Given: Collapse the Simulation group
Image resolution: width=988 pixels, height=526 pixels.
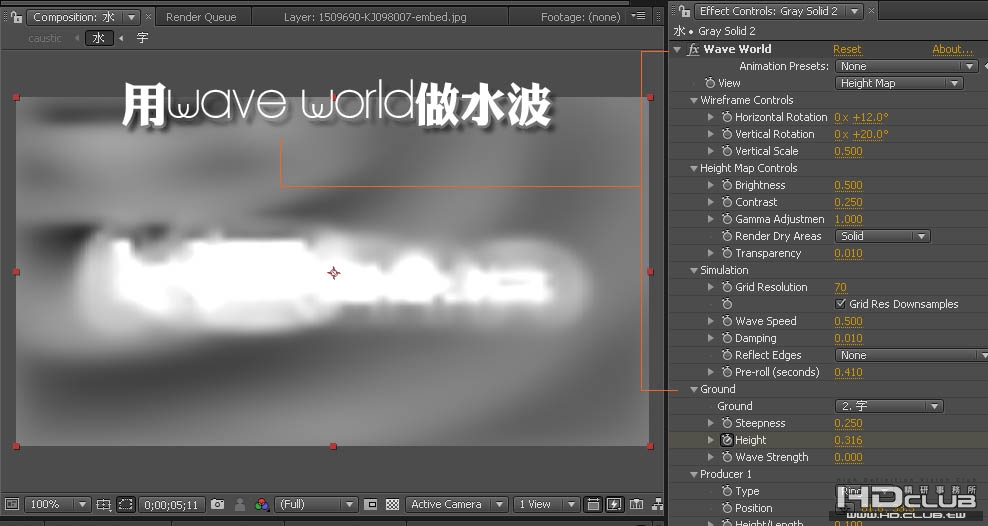Looking at the screenshot, I should (x=694, y=270).
